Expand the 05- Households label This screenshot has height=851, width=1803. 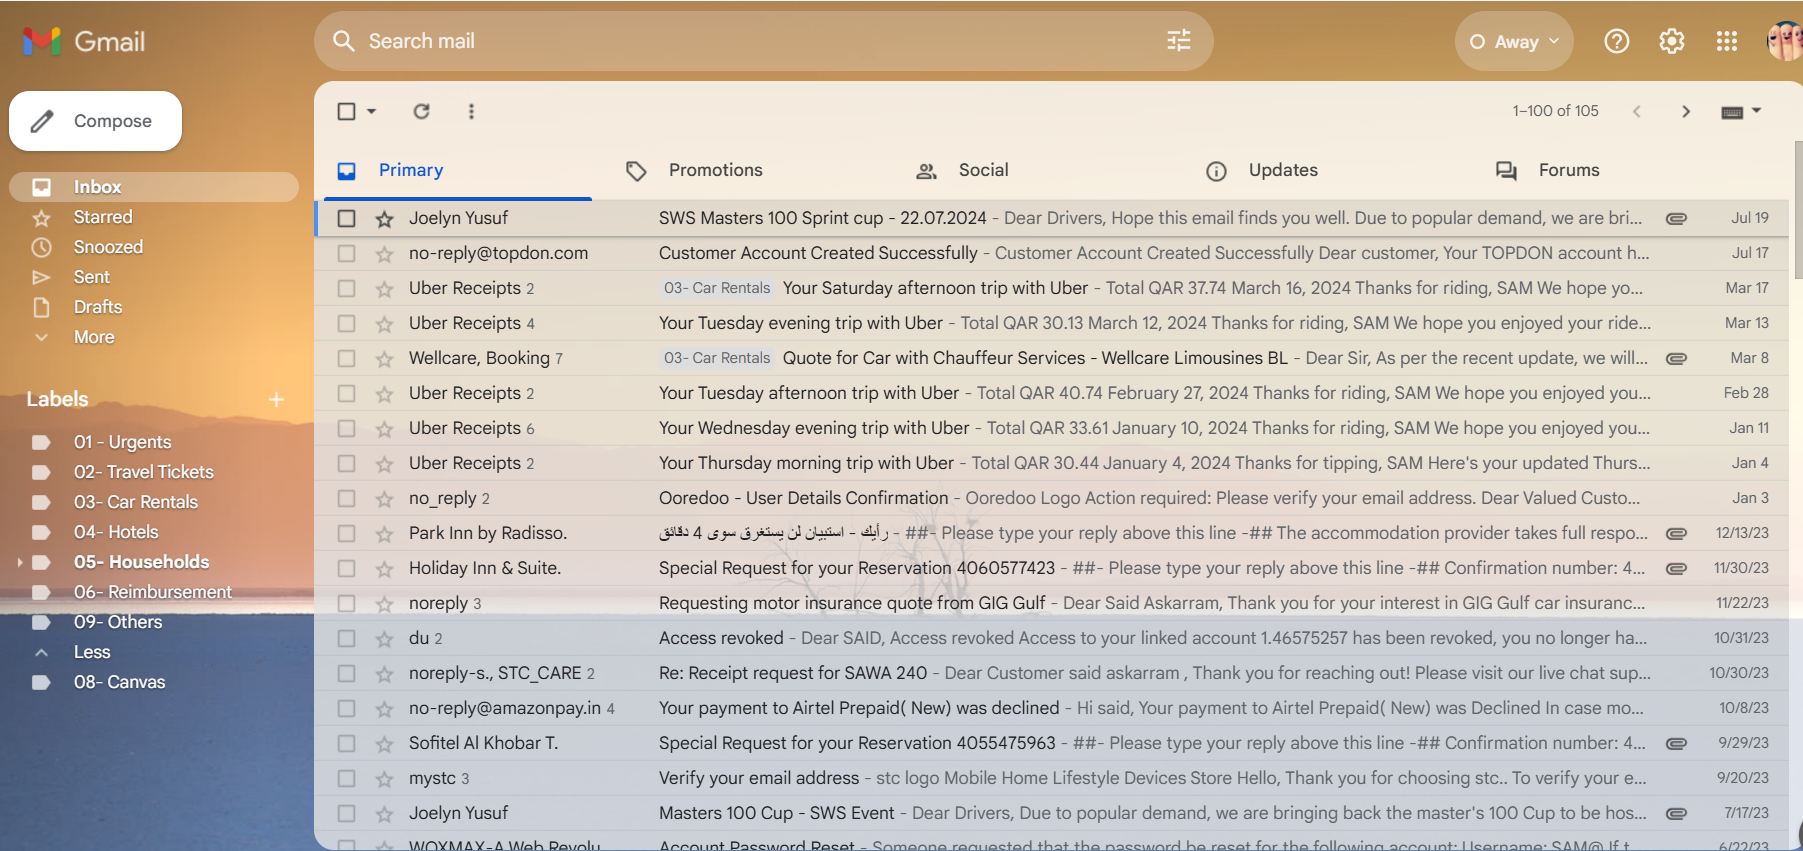[x=20, y=563]
